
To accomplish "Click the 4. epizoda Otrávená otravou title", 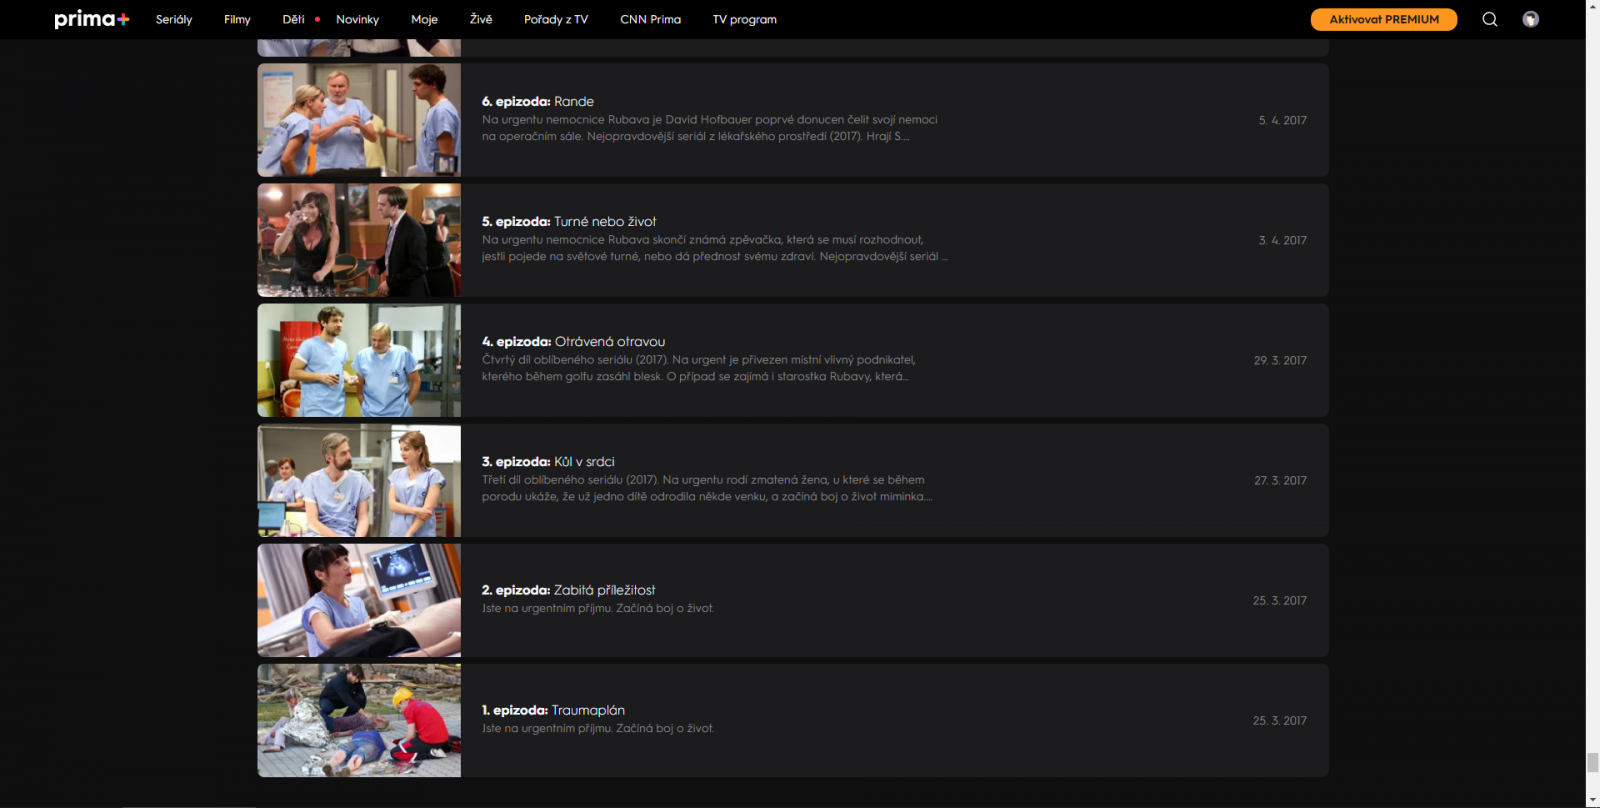I will [573, 341].
